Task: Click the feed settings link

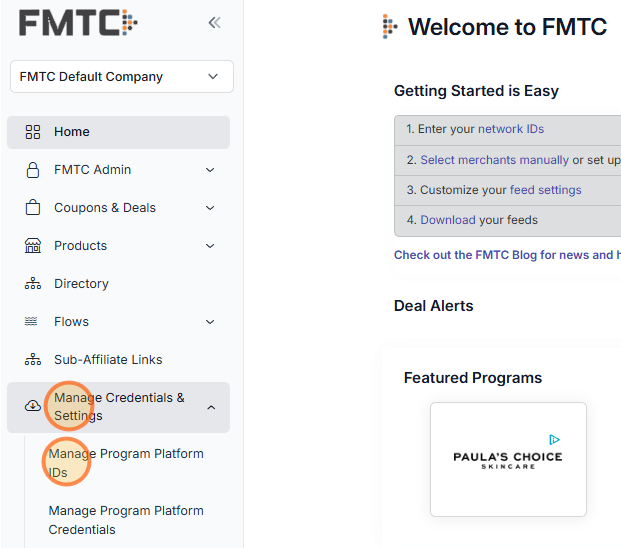Action: (545, 190)
